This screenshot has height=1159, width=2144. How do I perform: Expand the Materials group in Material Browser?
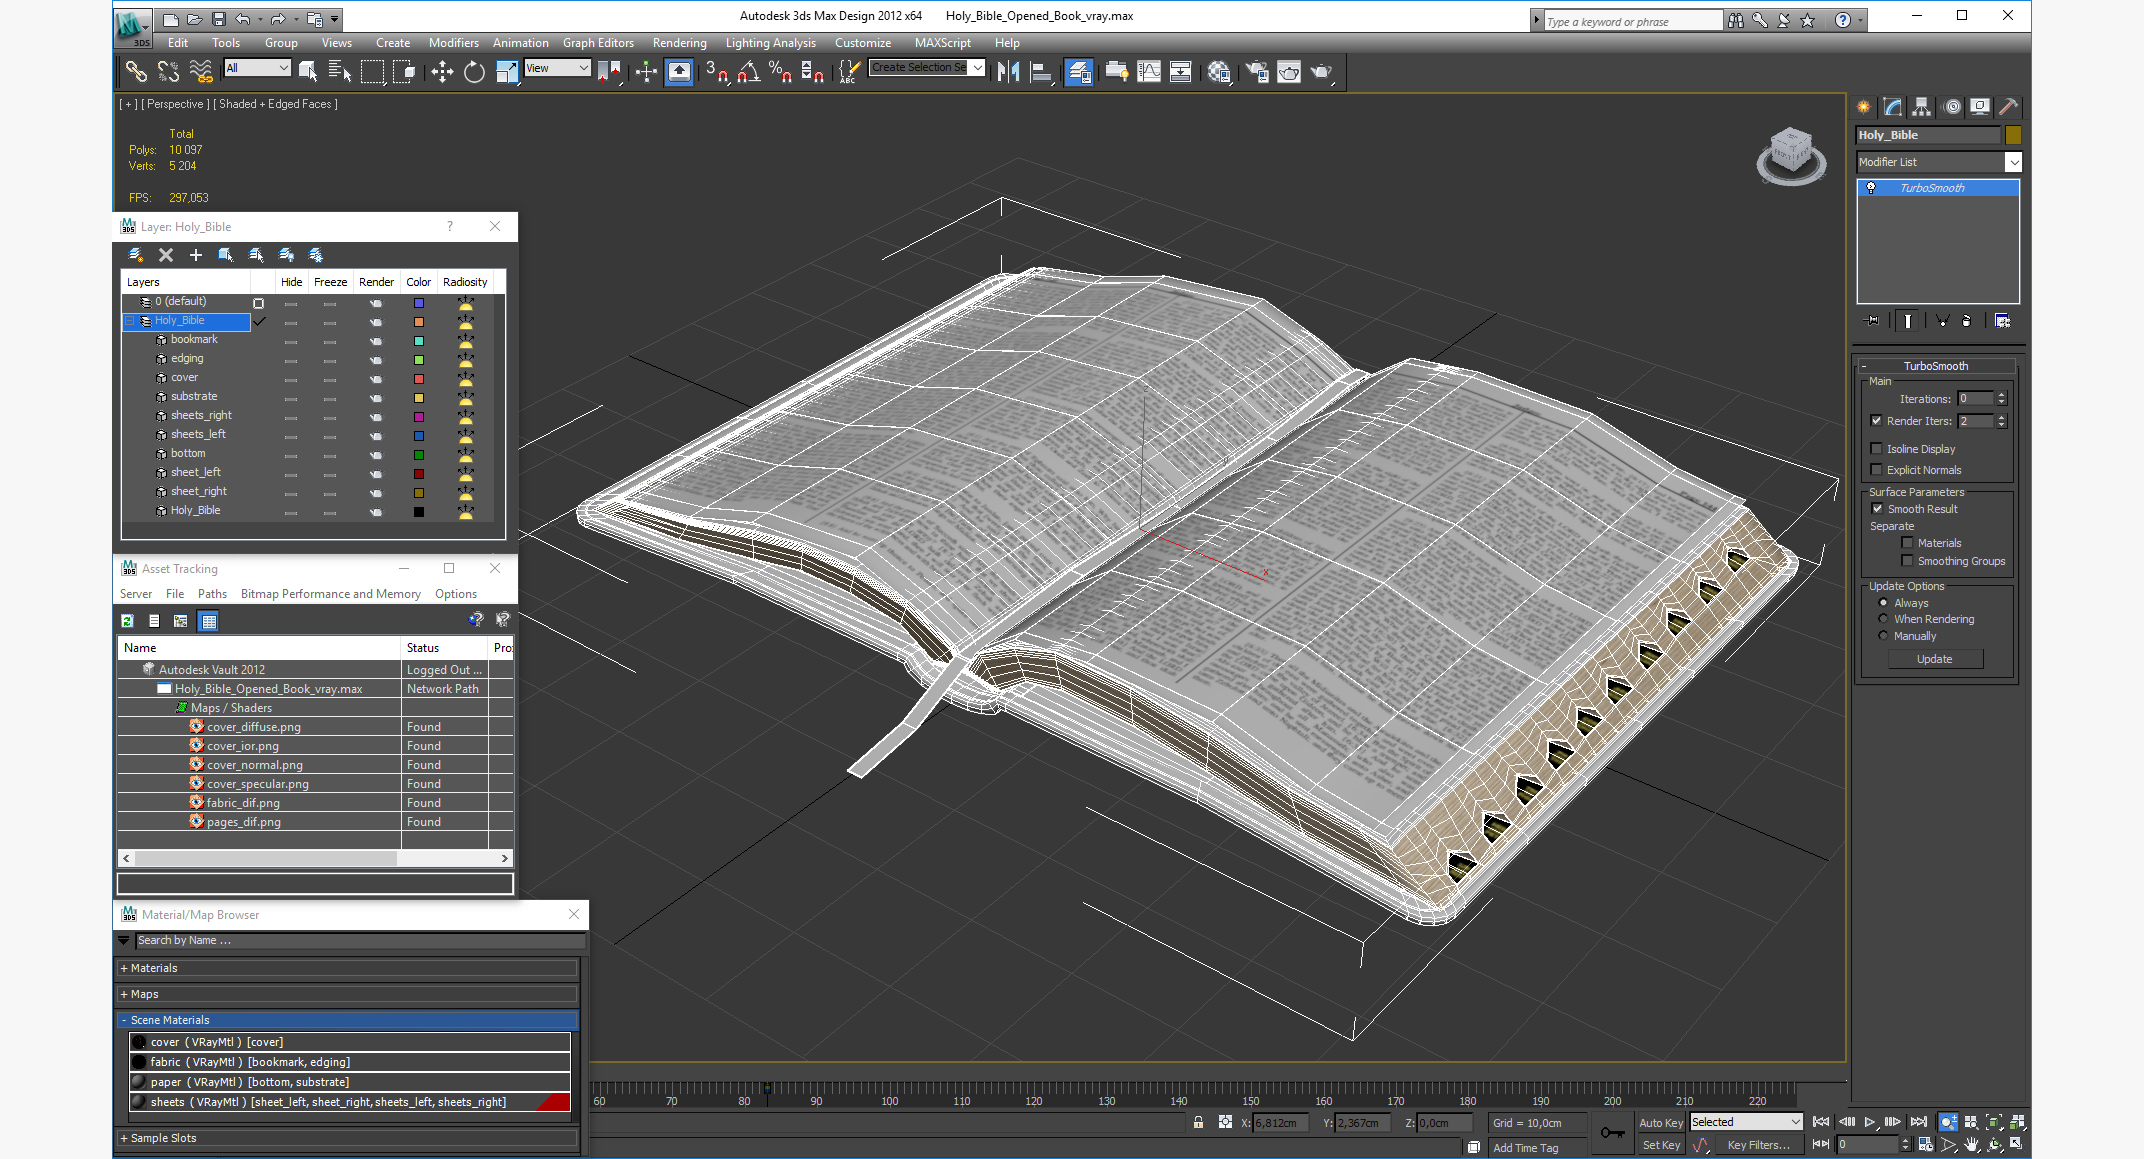click(x=346, y=968)
